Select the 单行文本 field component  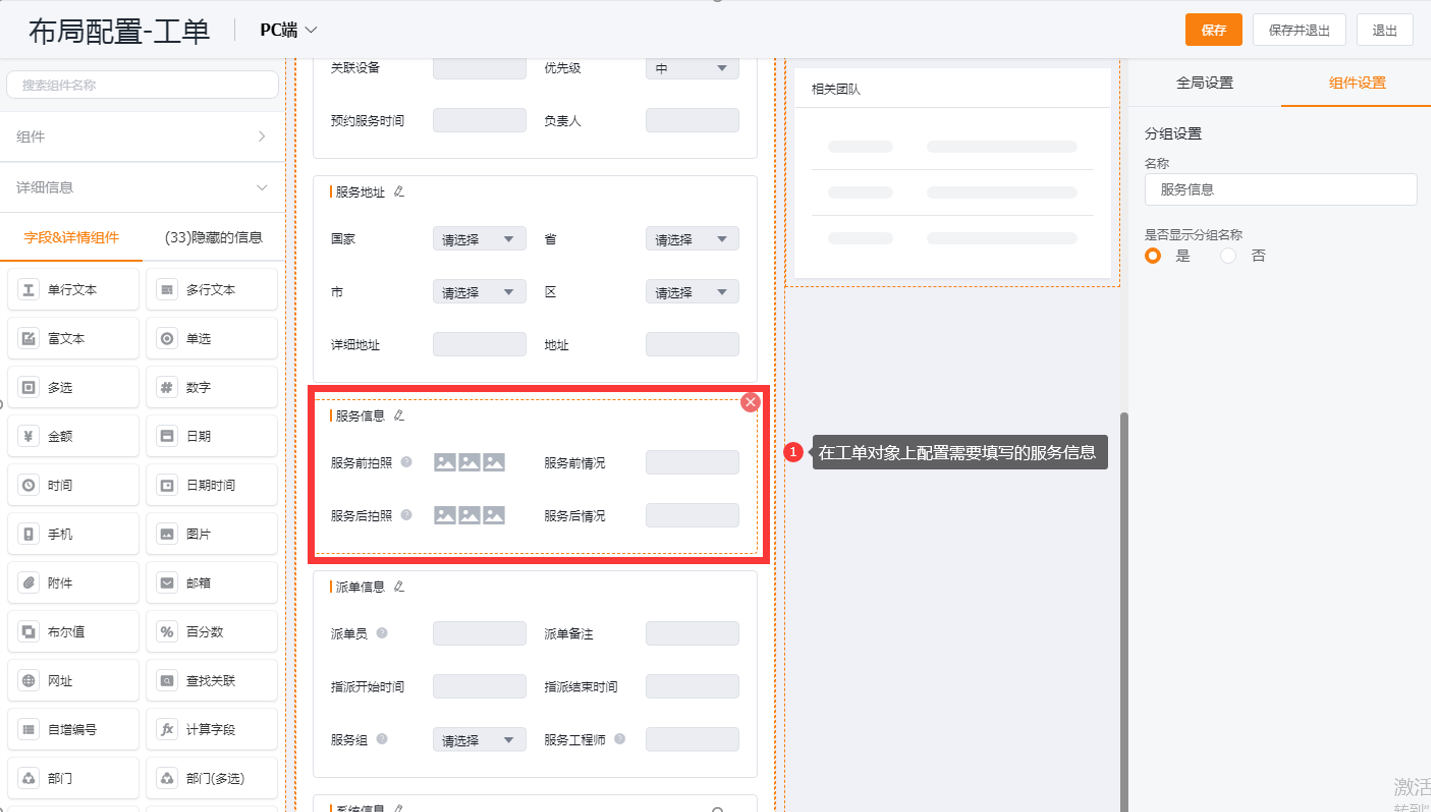click(x=73, y=290)
